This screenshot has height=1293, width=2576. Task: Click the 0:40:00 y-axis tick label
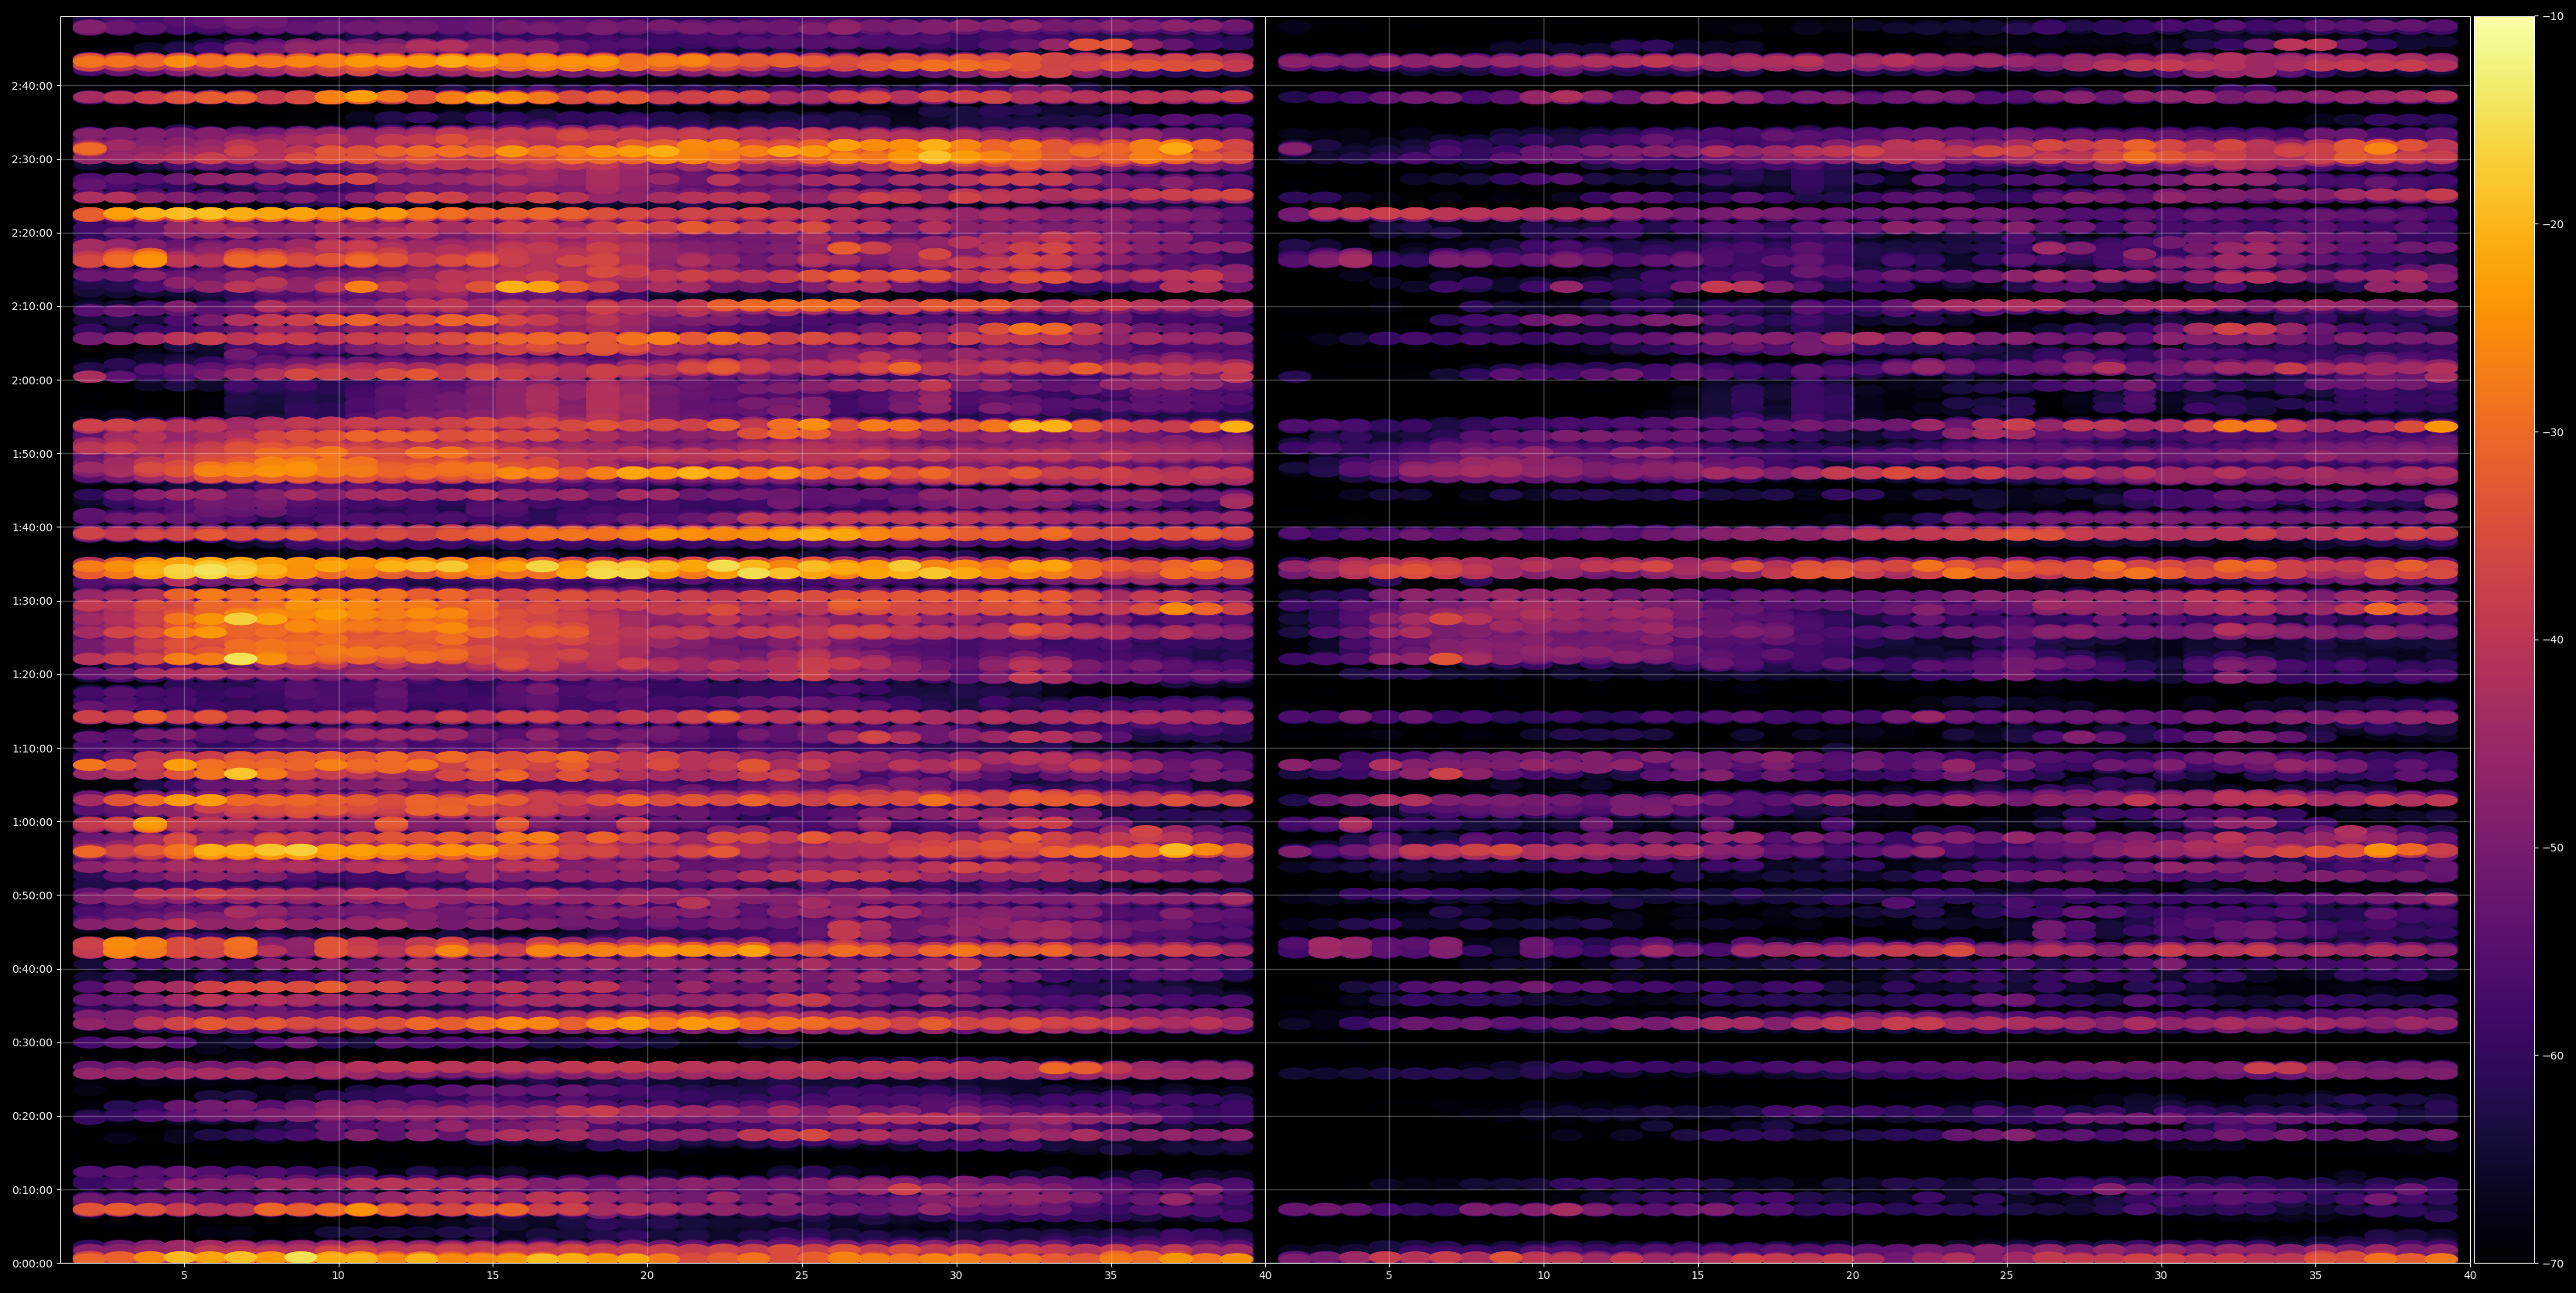(31, 969)
